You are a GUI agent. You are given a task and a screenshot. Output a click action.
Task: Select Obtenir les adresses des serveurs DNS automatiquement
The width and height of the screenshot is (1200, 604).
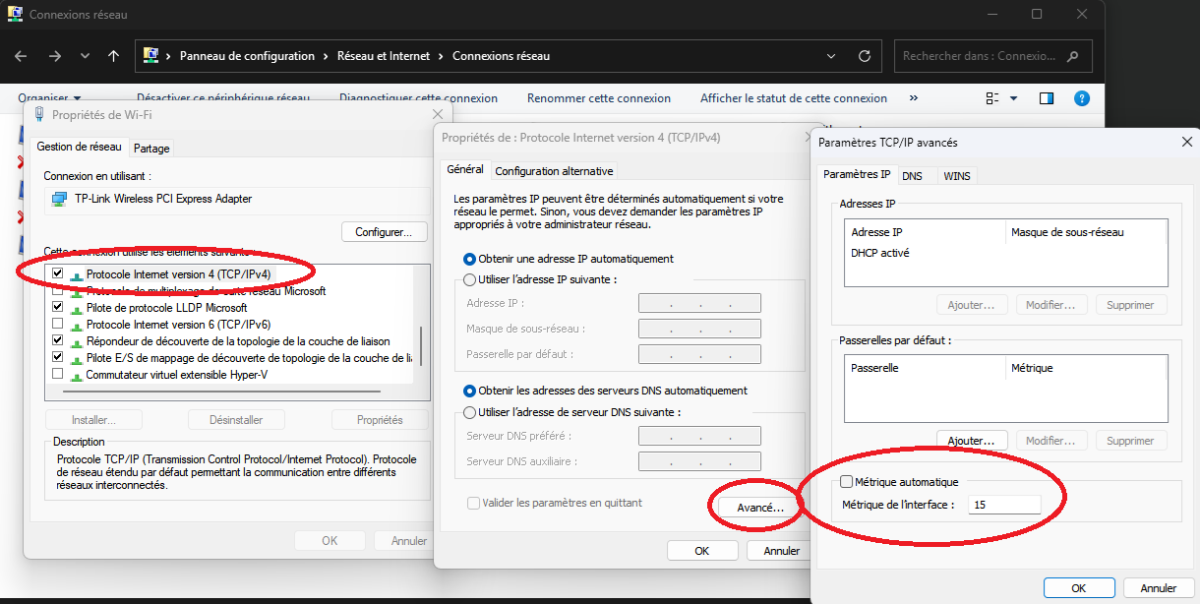point(605,390)
